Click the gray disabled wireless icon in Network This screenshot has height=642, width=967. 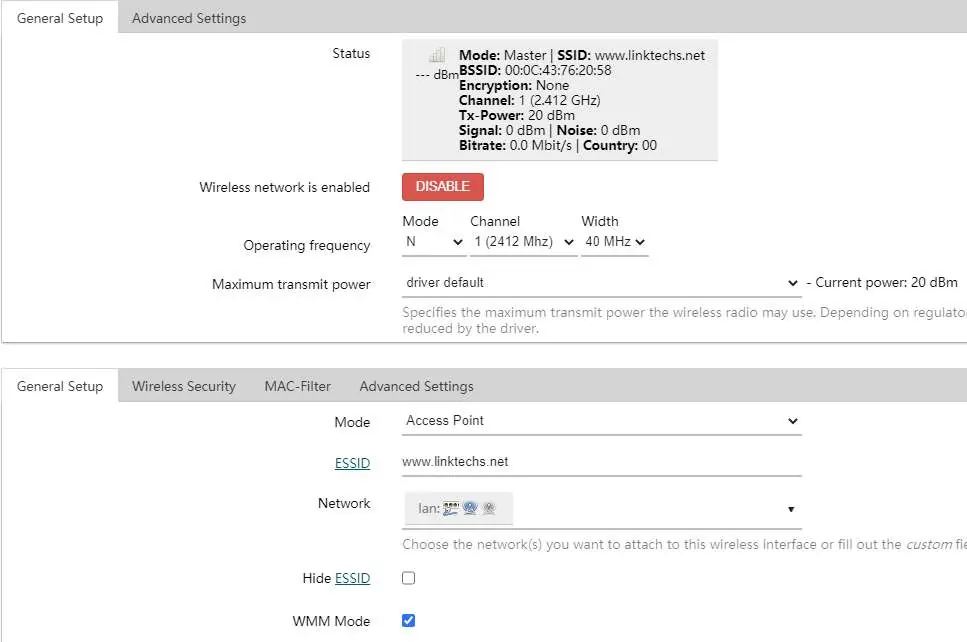coord(489,508)
